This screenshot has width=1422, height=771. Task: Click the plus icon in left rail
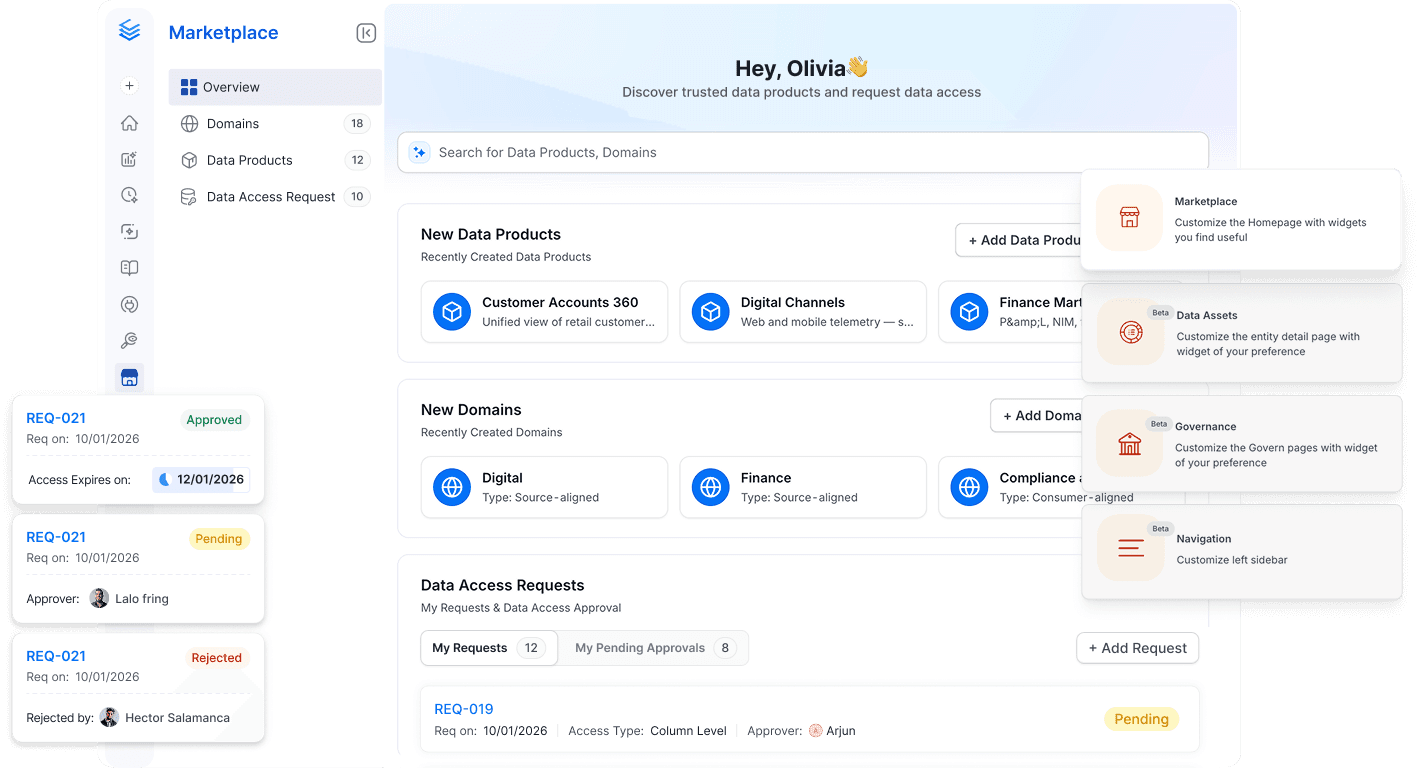pyautogui.click(x=129, y=86)
